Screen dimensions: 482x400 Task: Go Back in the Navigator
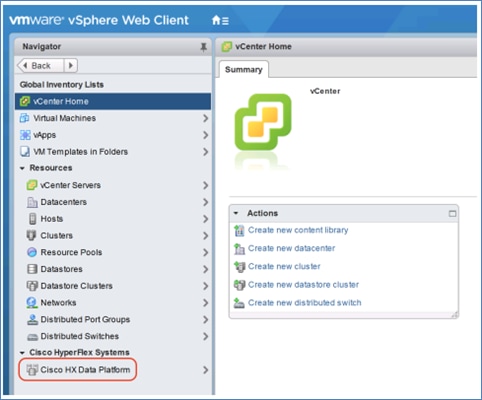pyautogui.click(x=40, y=65)
